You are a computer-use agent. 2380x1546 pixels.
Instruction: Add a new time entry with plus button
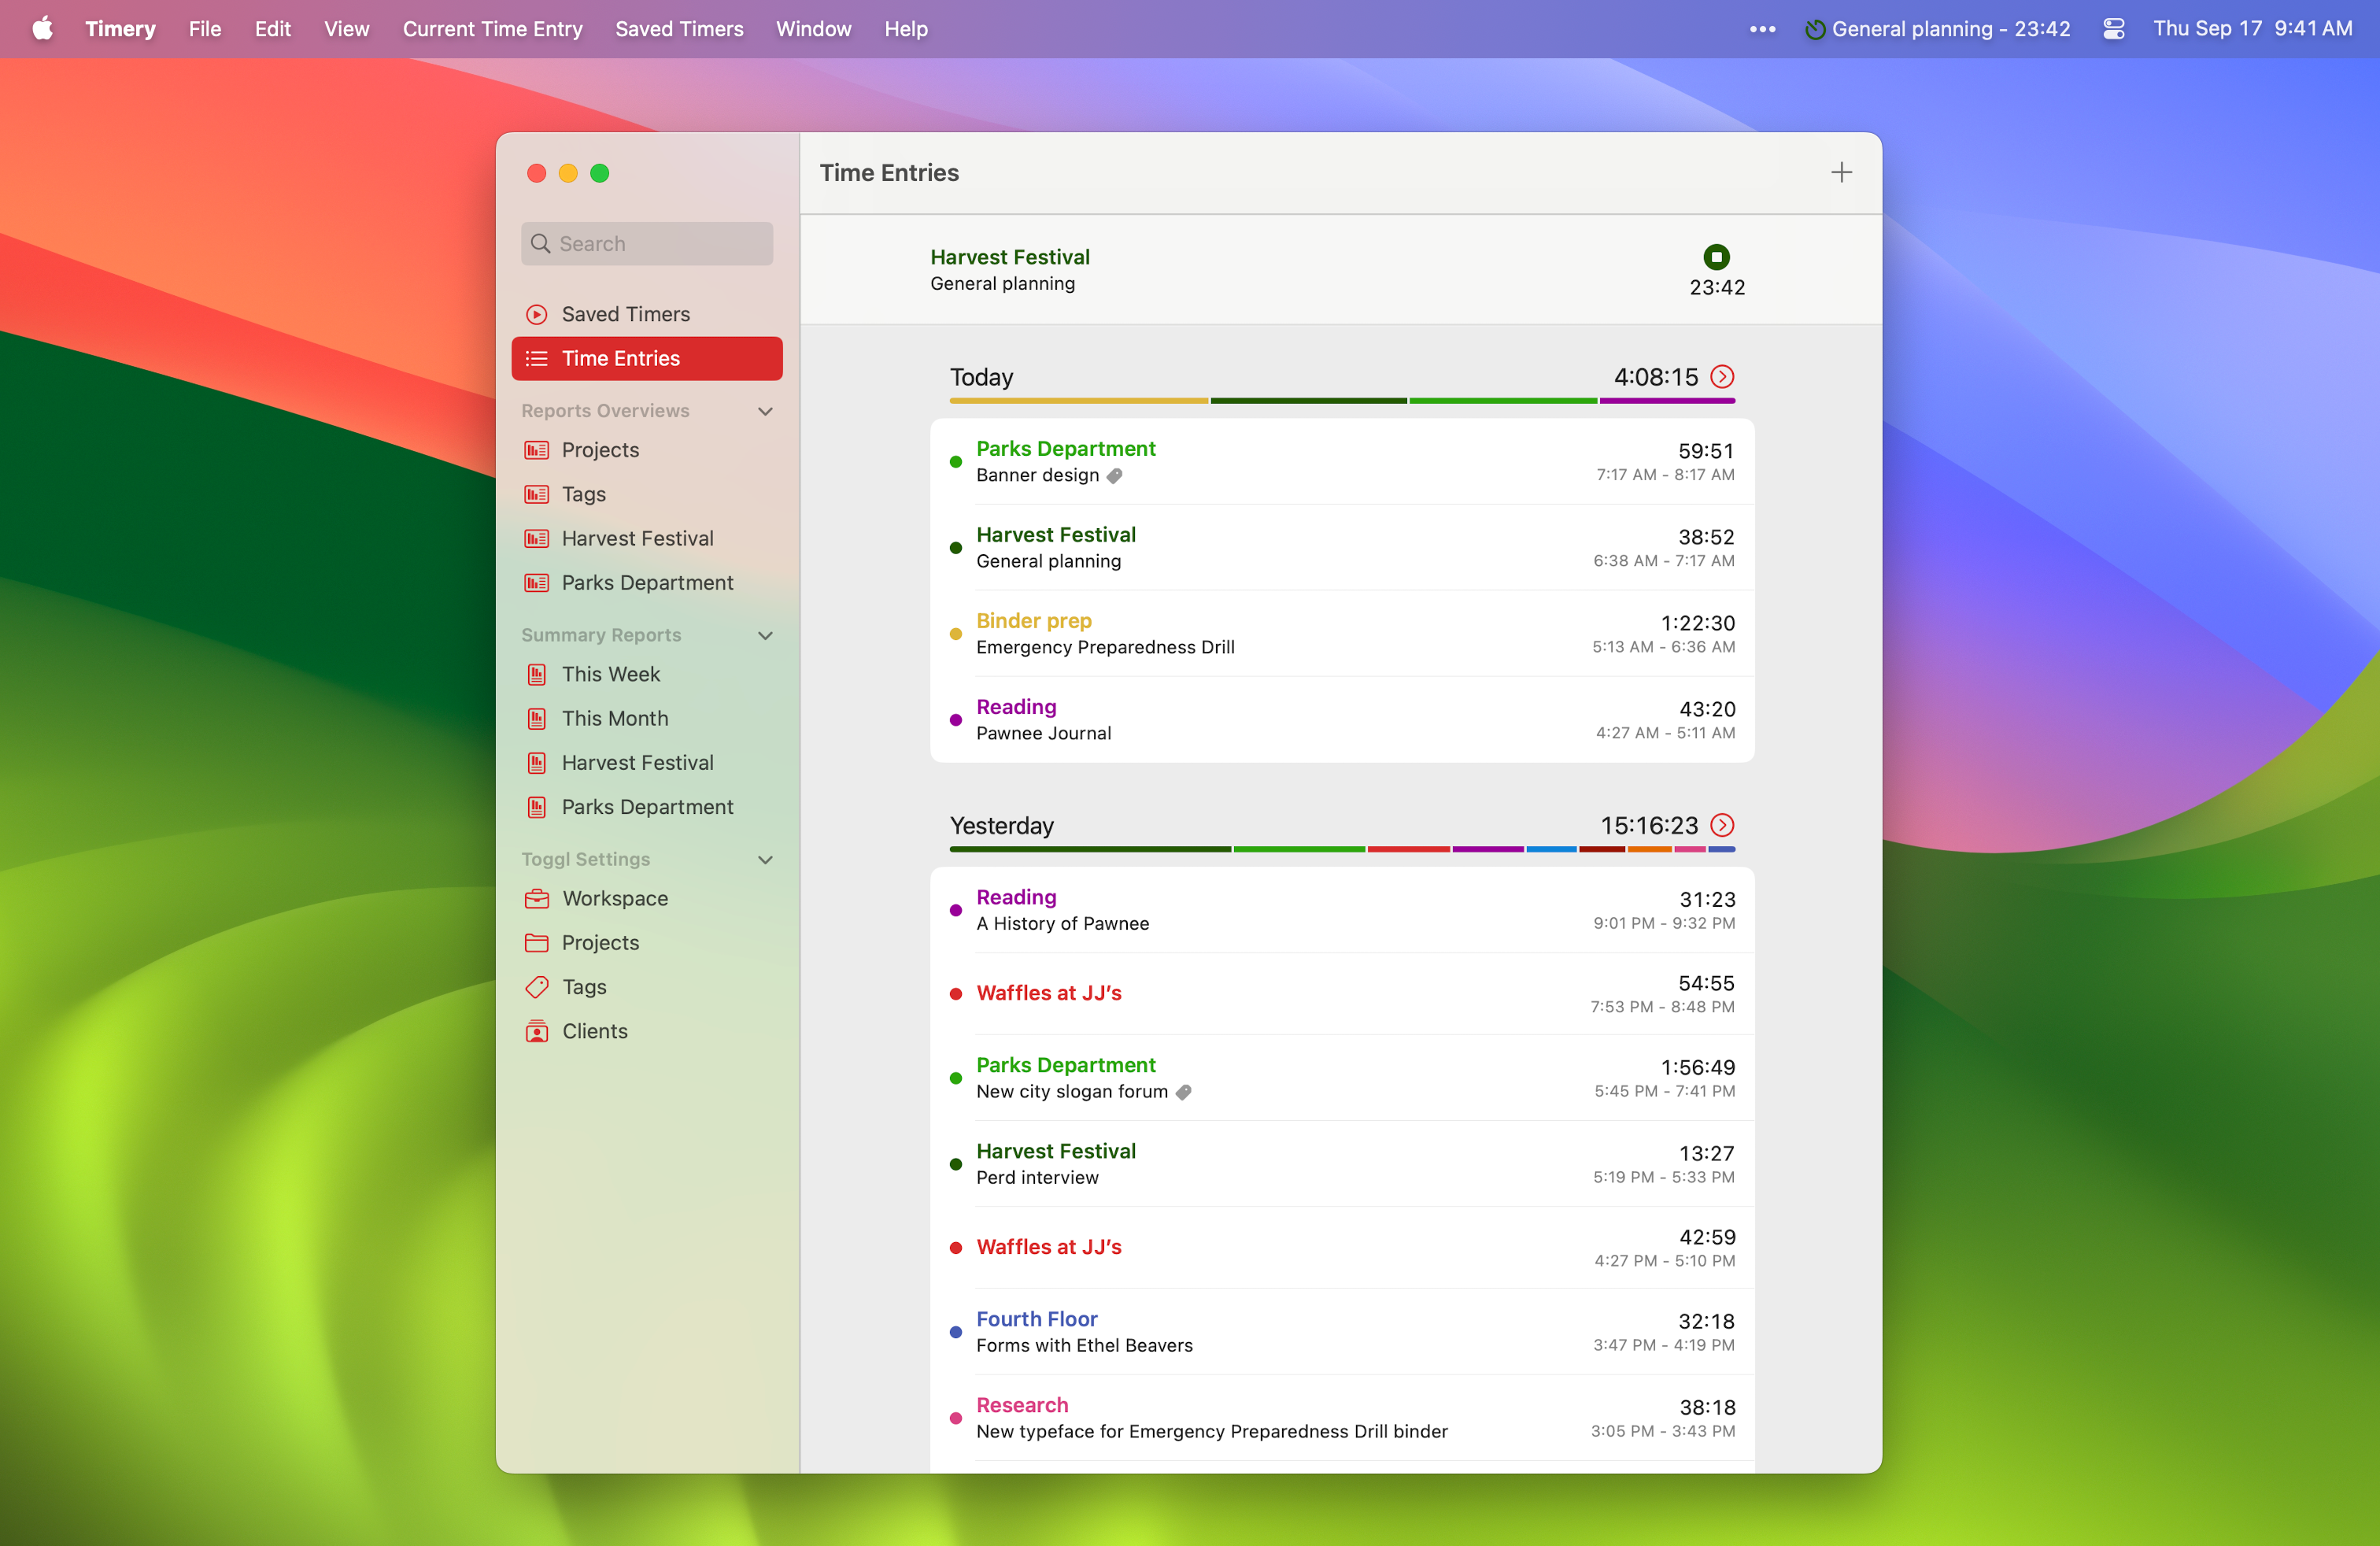click(1841, 173)
